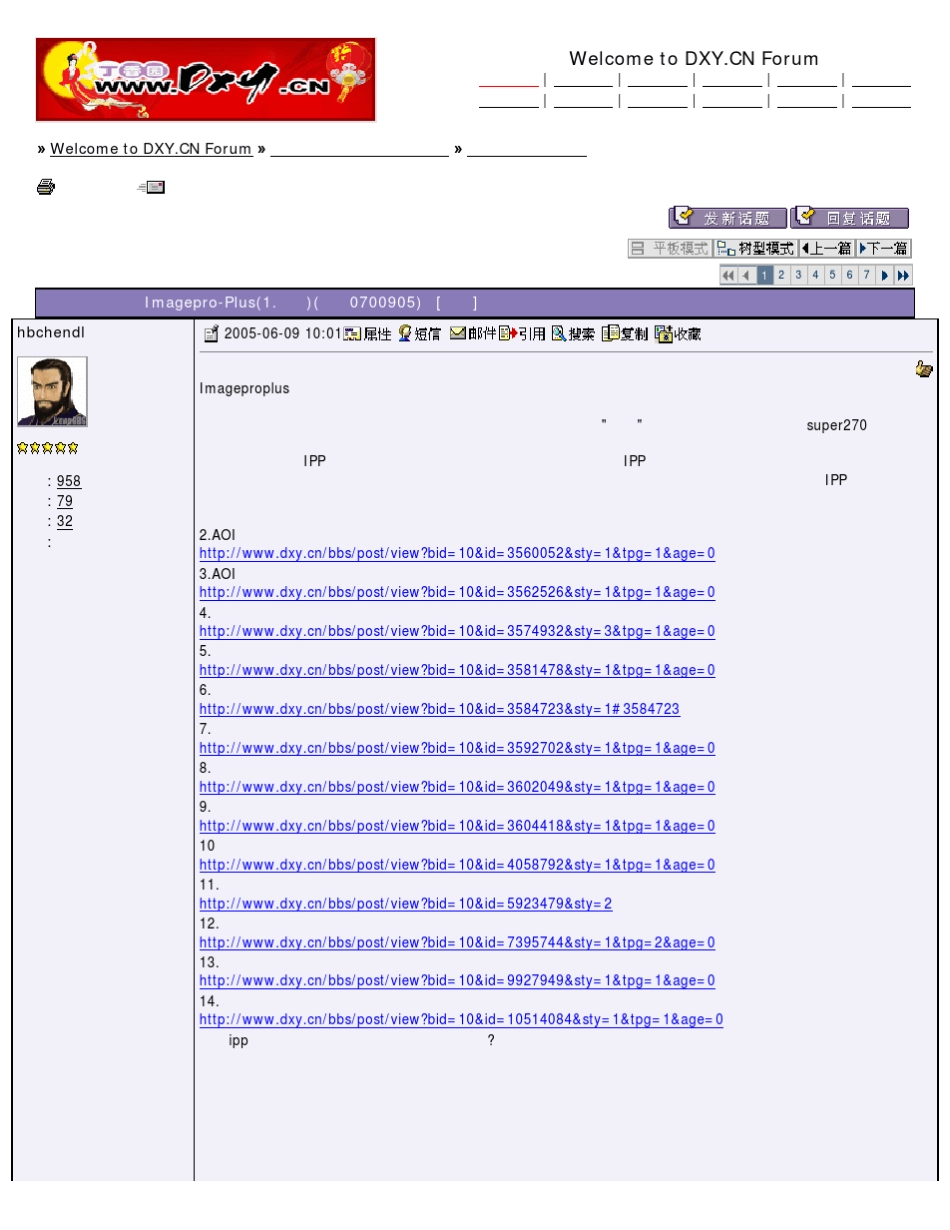Click the hand icon at post's right edge
Viewport: 950px width, 1230px height.
[x=924, y=370]
